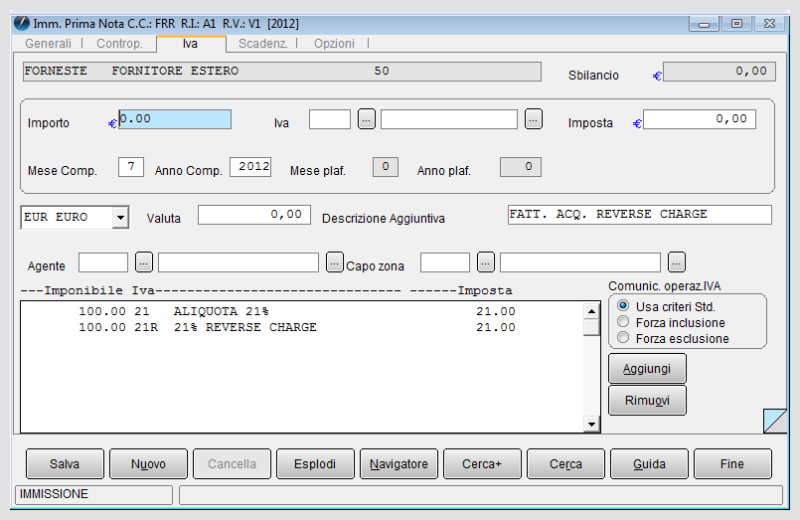Image resolution: width=800 pixels, height=520 pixels.
Task: Open the Guida help button
Action: (x=649, y=463)
